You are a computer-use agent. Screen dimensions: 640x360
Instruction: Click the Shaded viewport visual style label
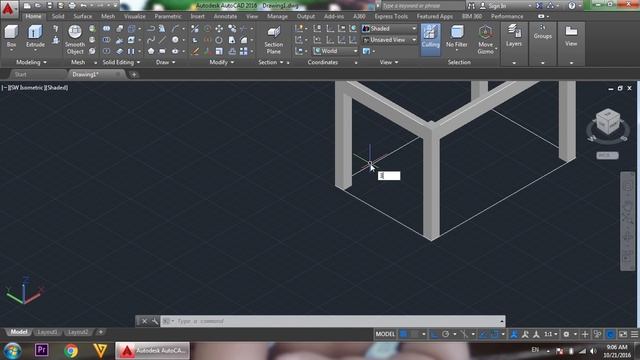point(56,88)
